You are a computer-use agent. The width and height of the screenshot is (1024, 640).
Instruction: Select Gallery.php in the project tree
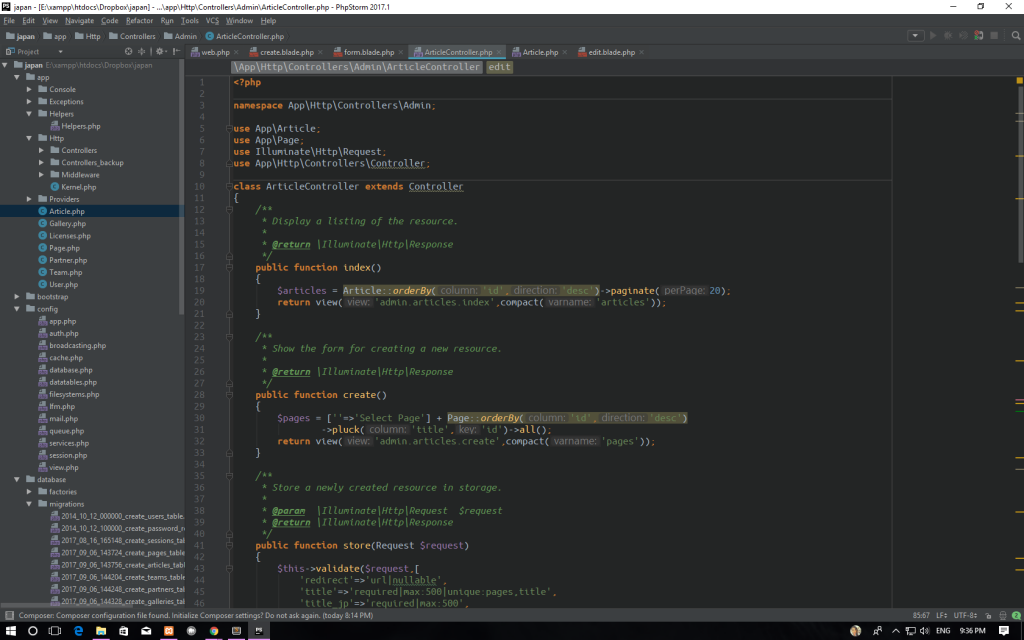pyautogui.click(x=67, y=224)
